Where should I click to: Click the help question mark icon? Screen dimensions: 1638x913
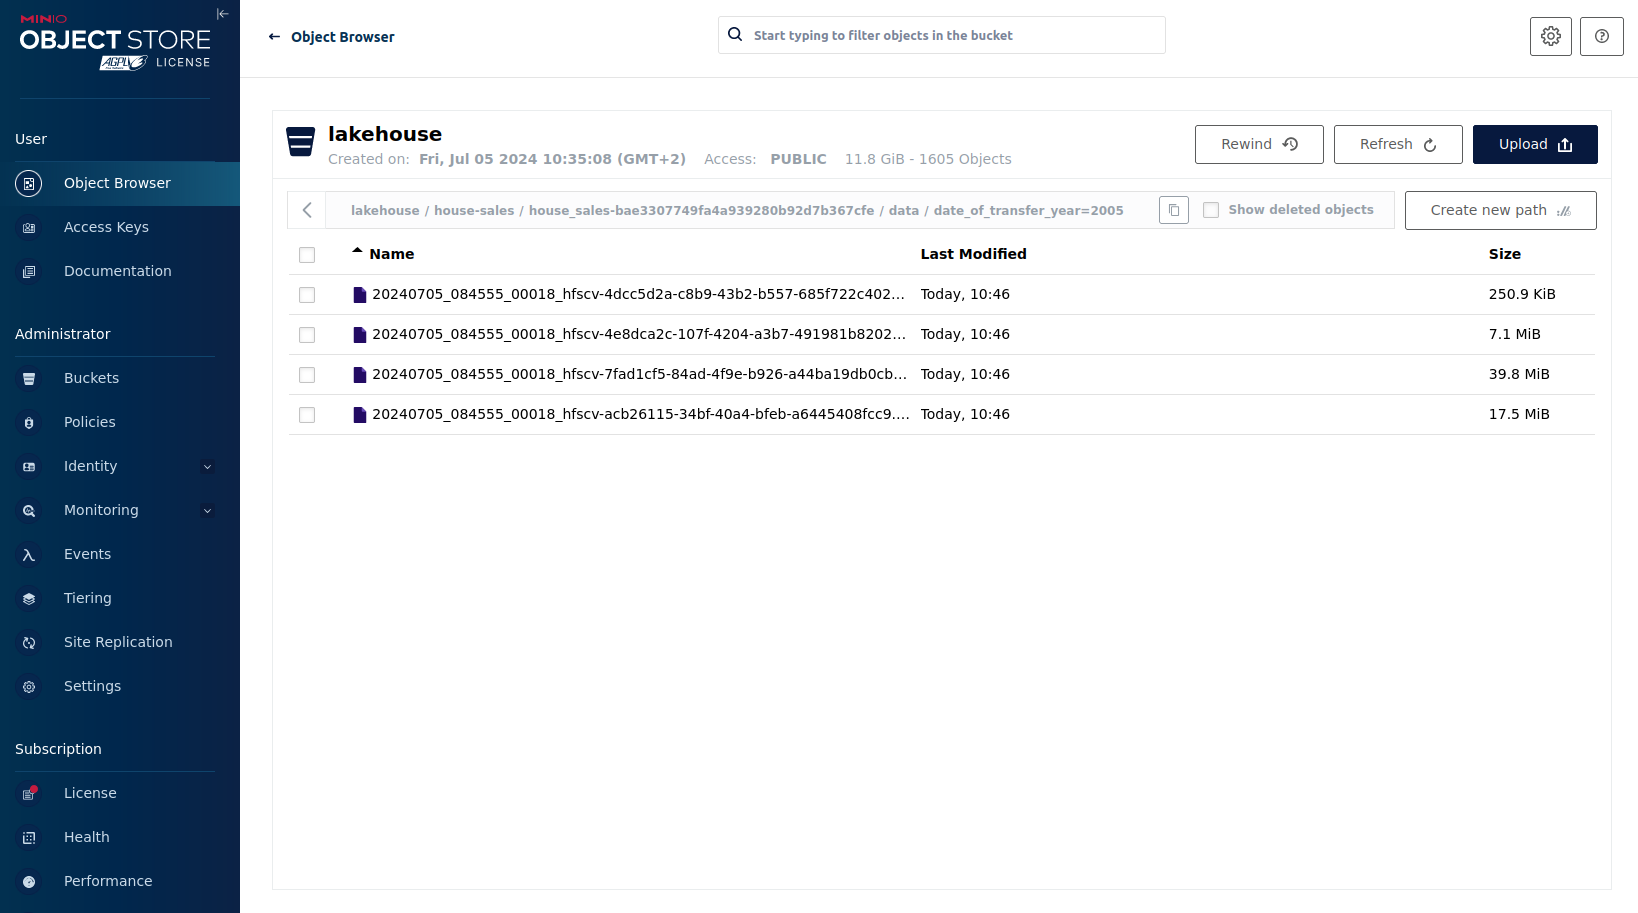pyautogui.click(x=1601, y=36)
